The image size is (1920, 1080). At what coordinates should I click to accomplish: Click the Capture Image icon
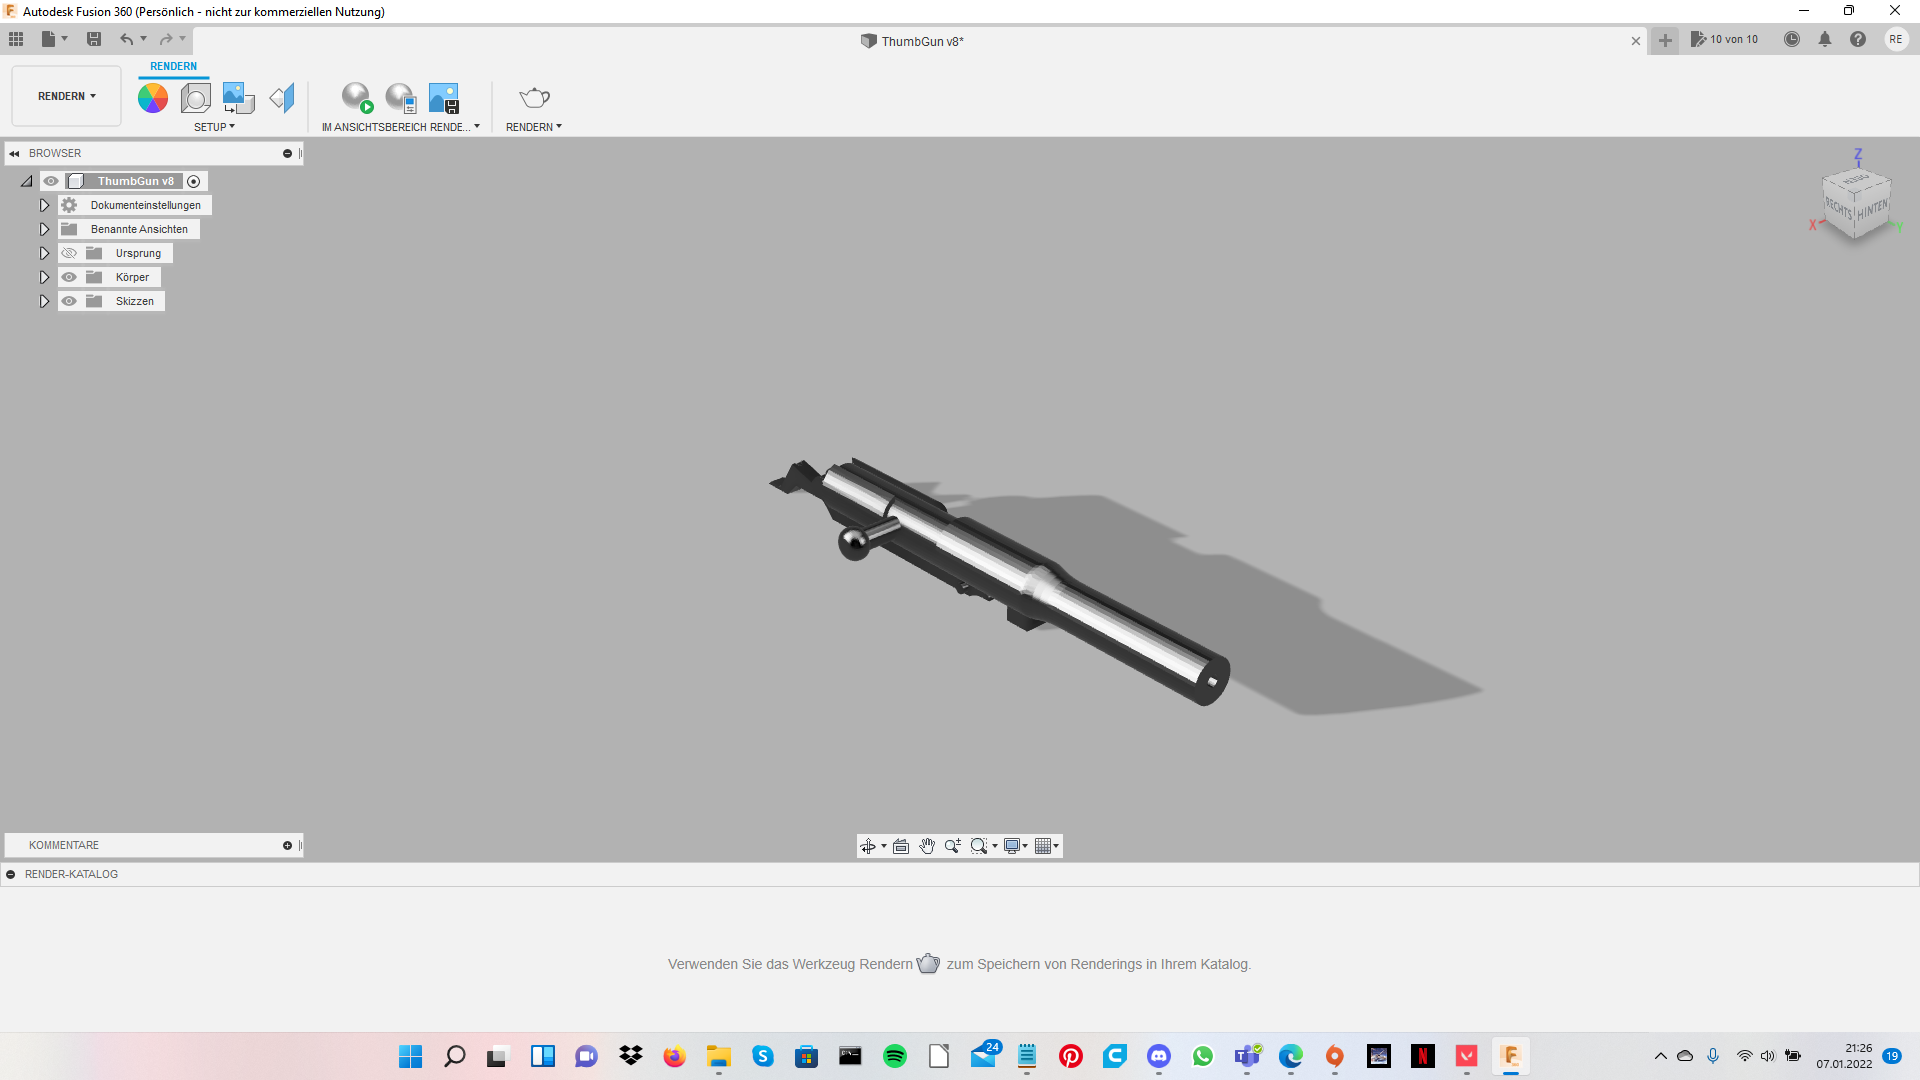[443, 97]
